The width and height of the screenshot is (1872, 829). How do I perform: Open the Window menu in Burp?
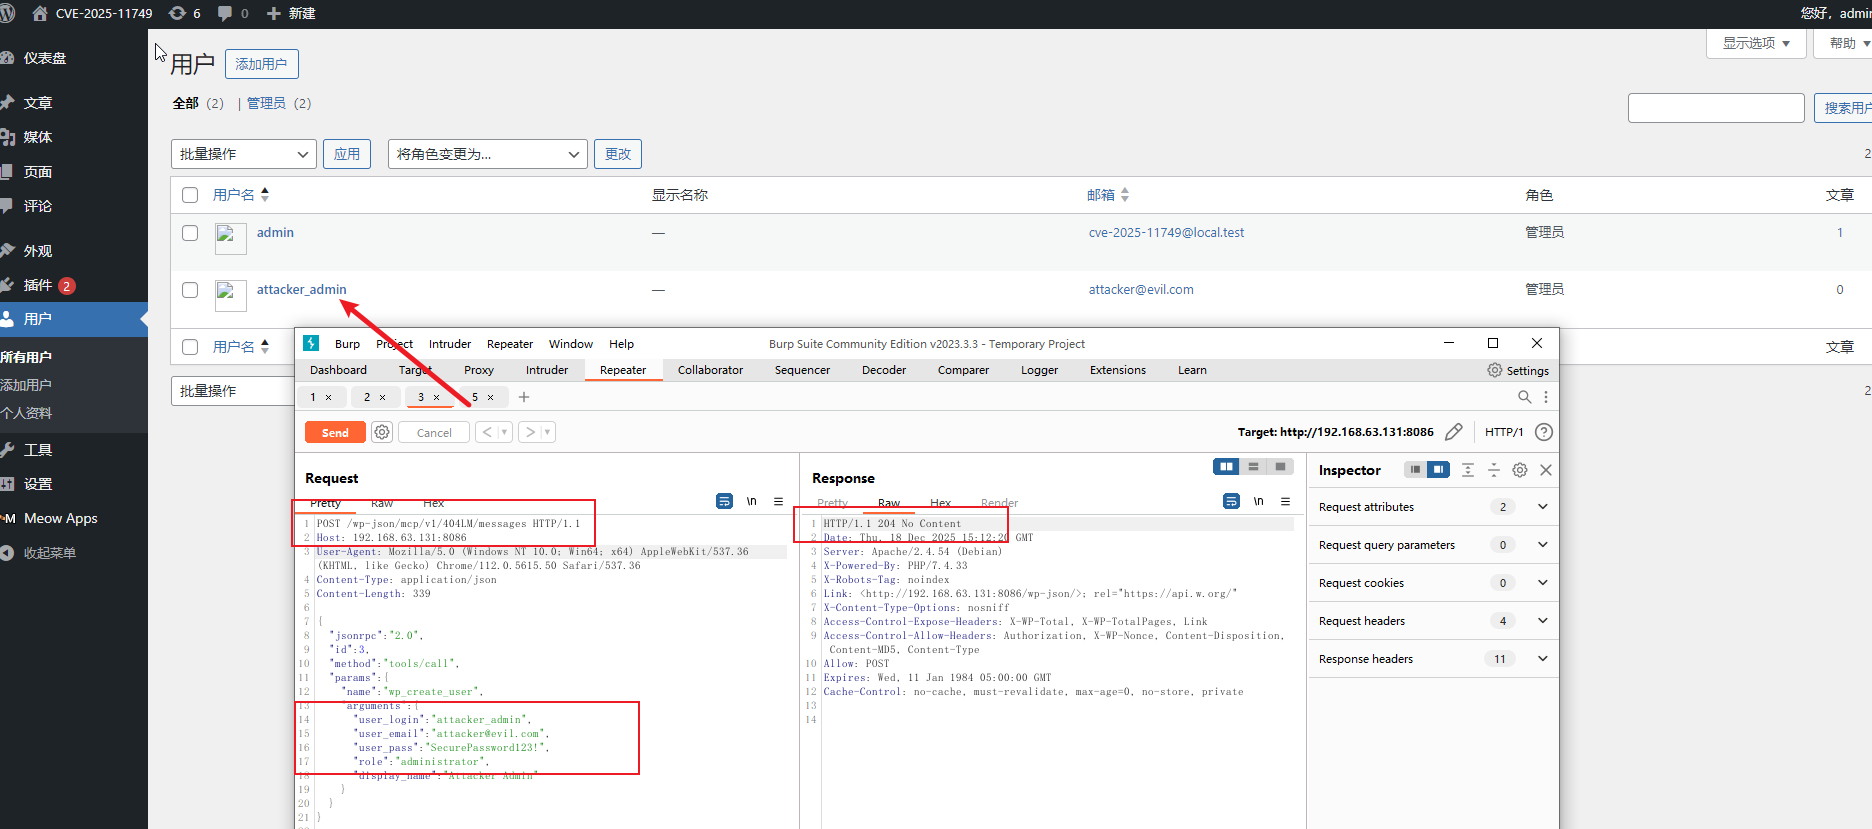(571, 344)
